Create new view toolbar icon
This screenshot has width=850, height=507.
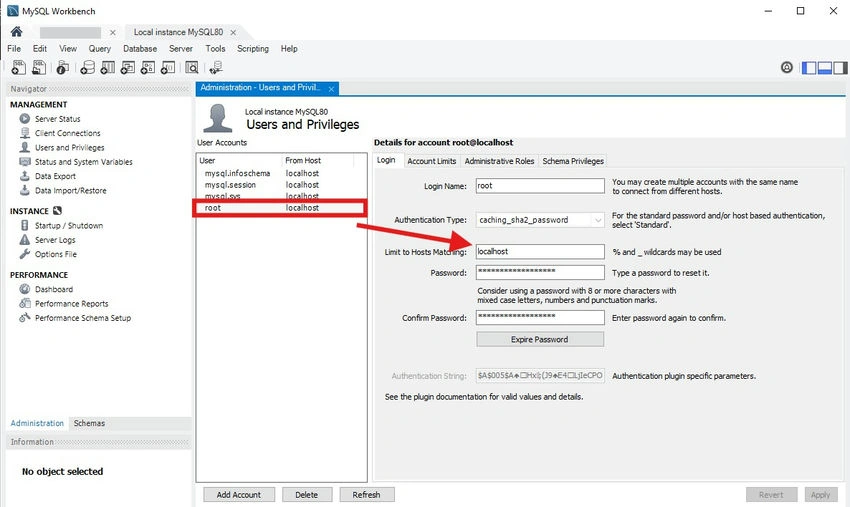click(127, 67)
